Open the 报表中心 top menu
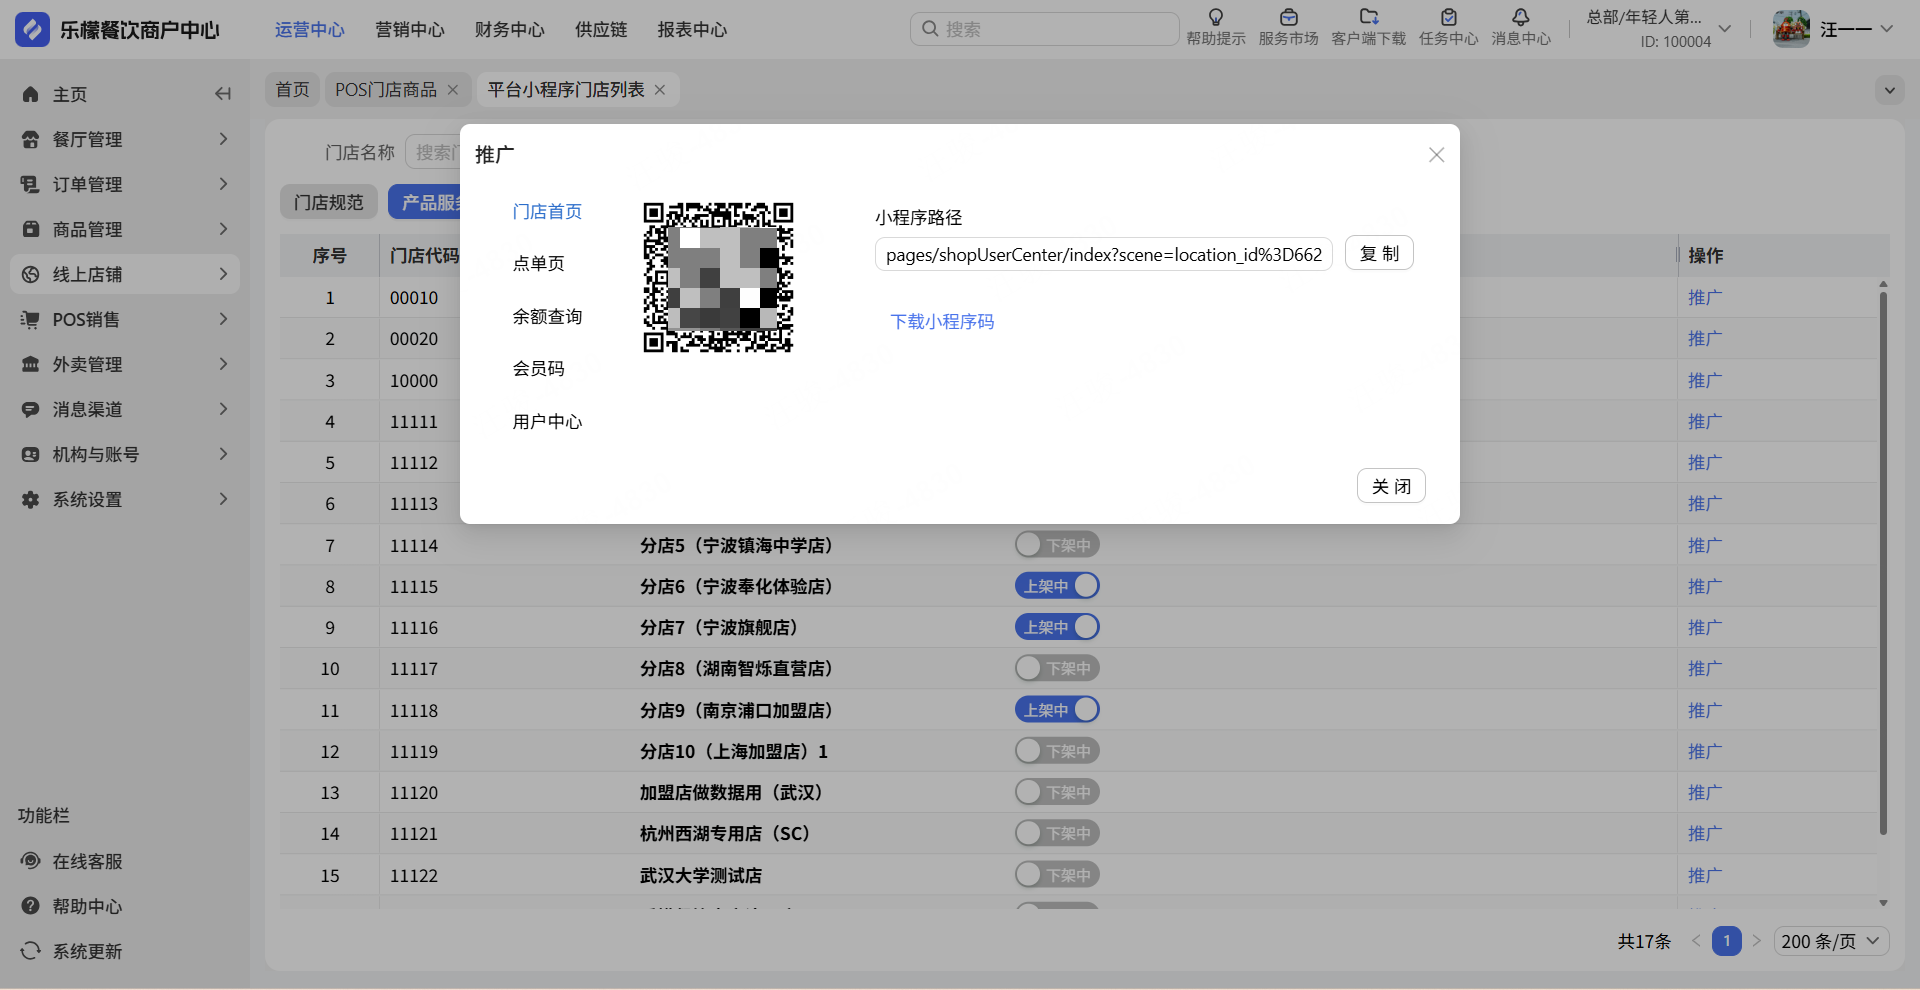1920x990 pixels. click(x=692, y=30)
